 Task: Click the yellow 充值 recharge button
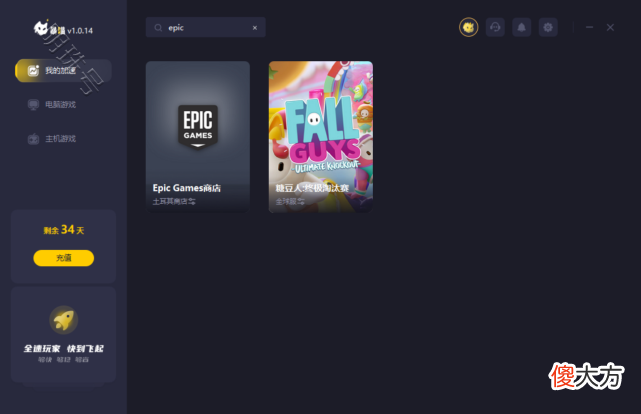63,258
